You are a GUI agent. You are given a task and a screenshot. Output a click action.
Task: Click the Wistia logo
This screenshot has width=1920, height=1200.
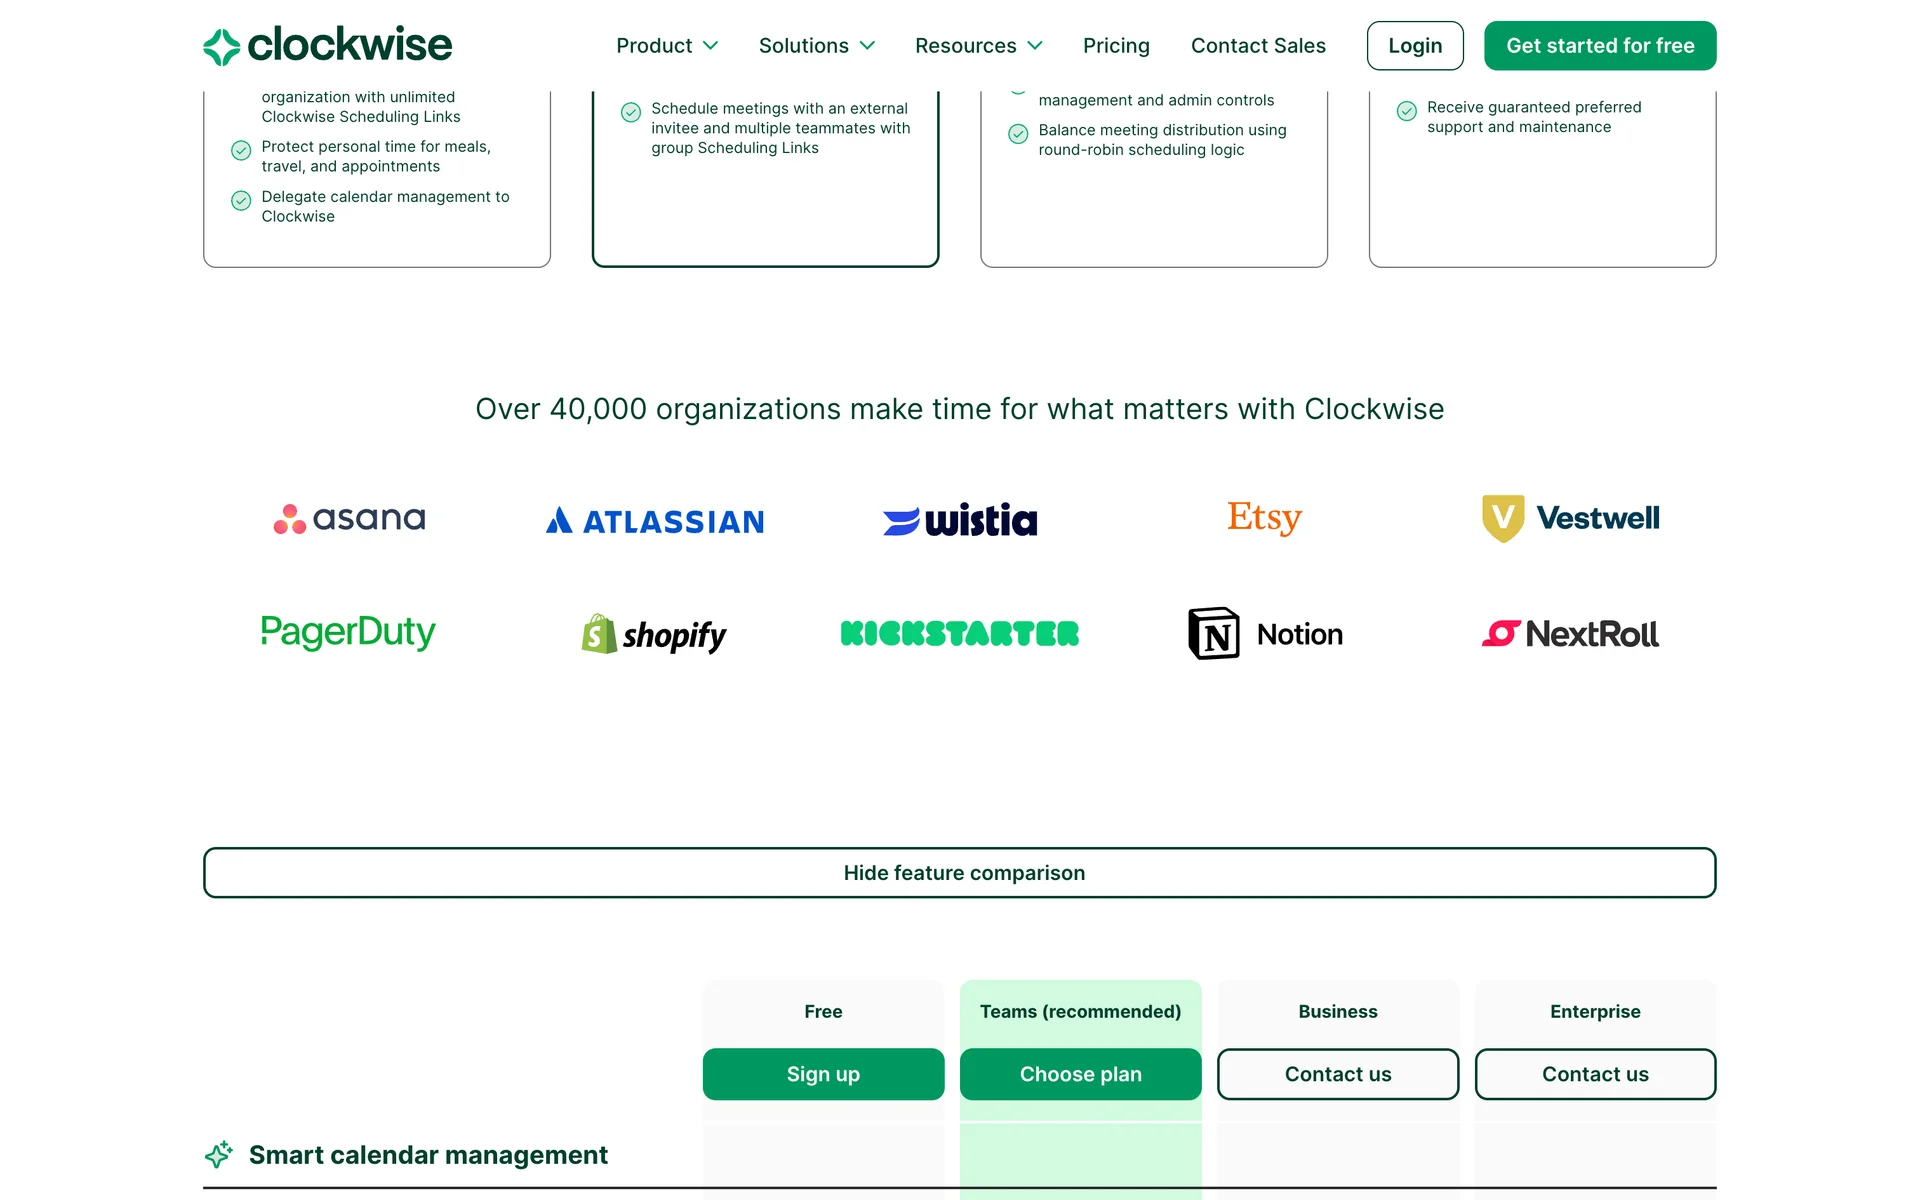click(x=960, y=520)
